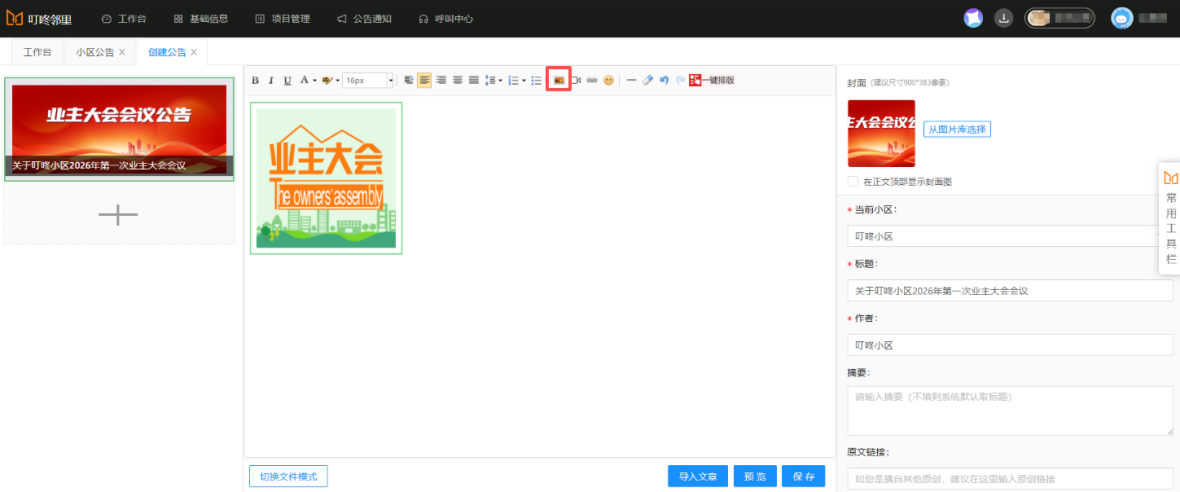Click the insert video icon

[x=576, y=80]
